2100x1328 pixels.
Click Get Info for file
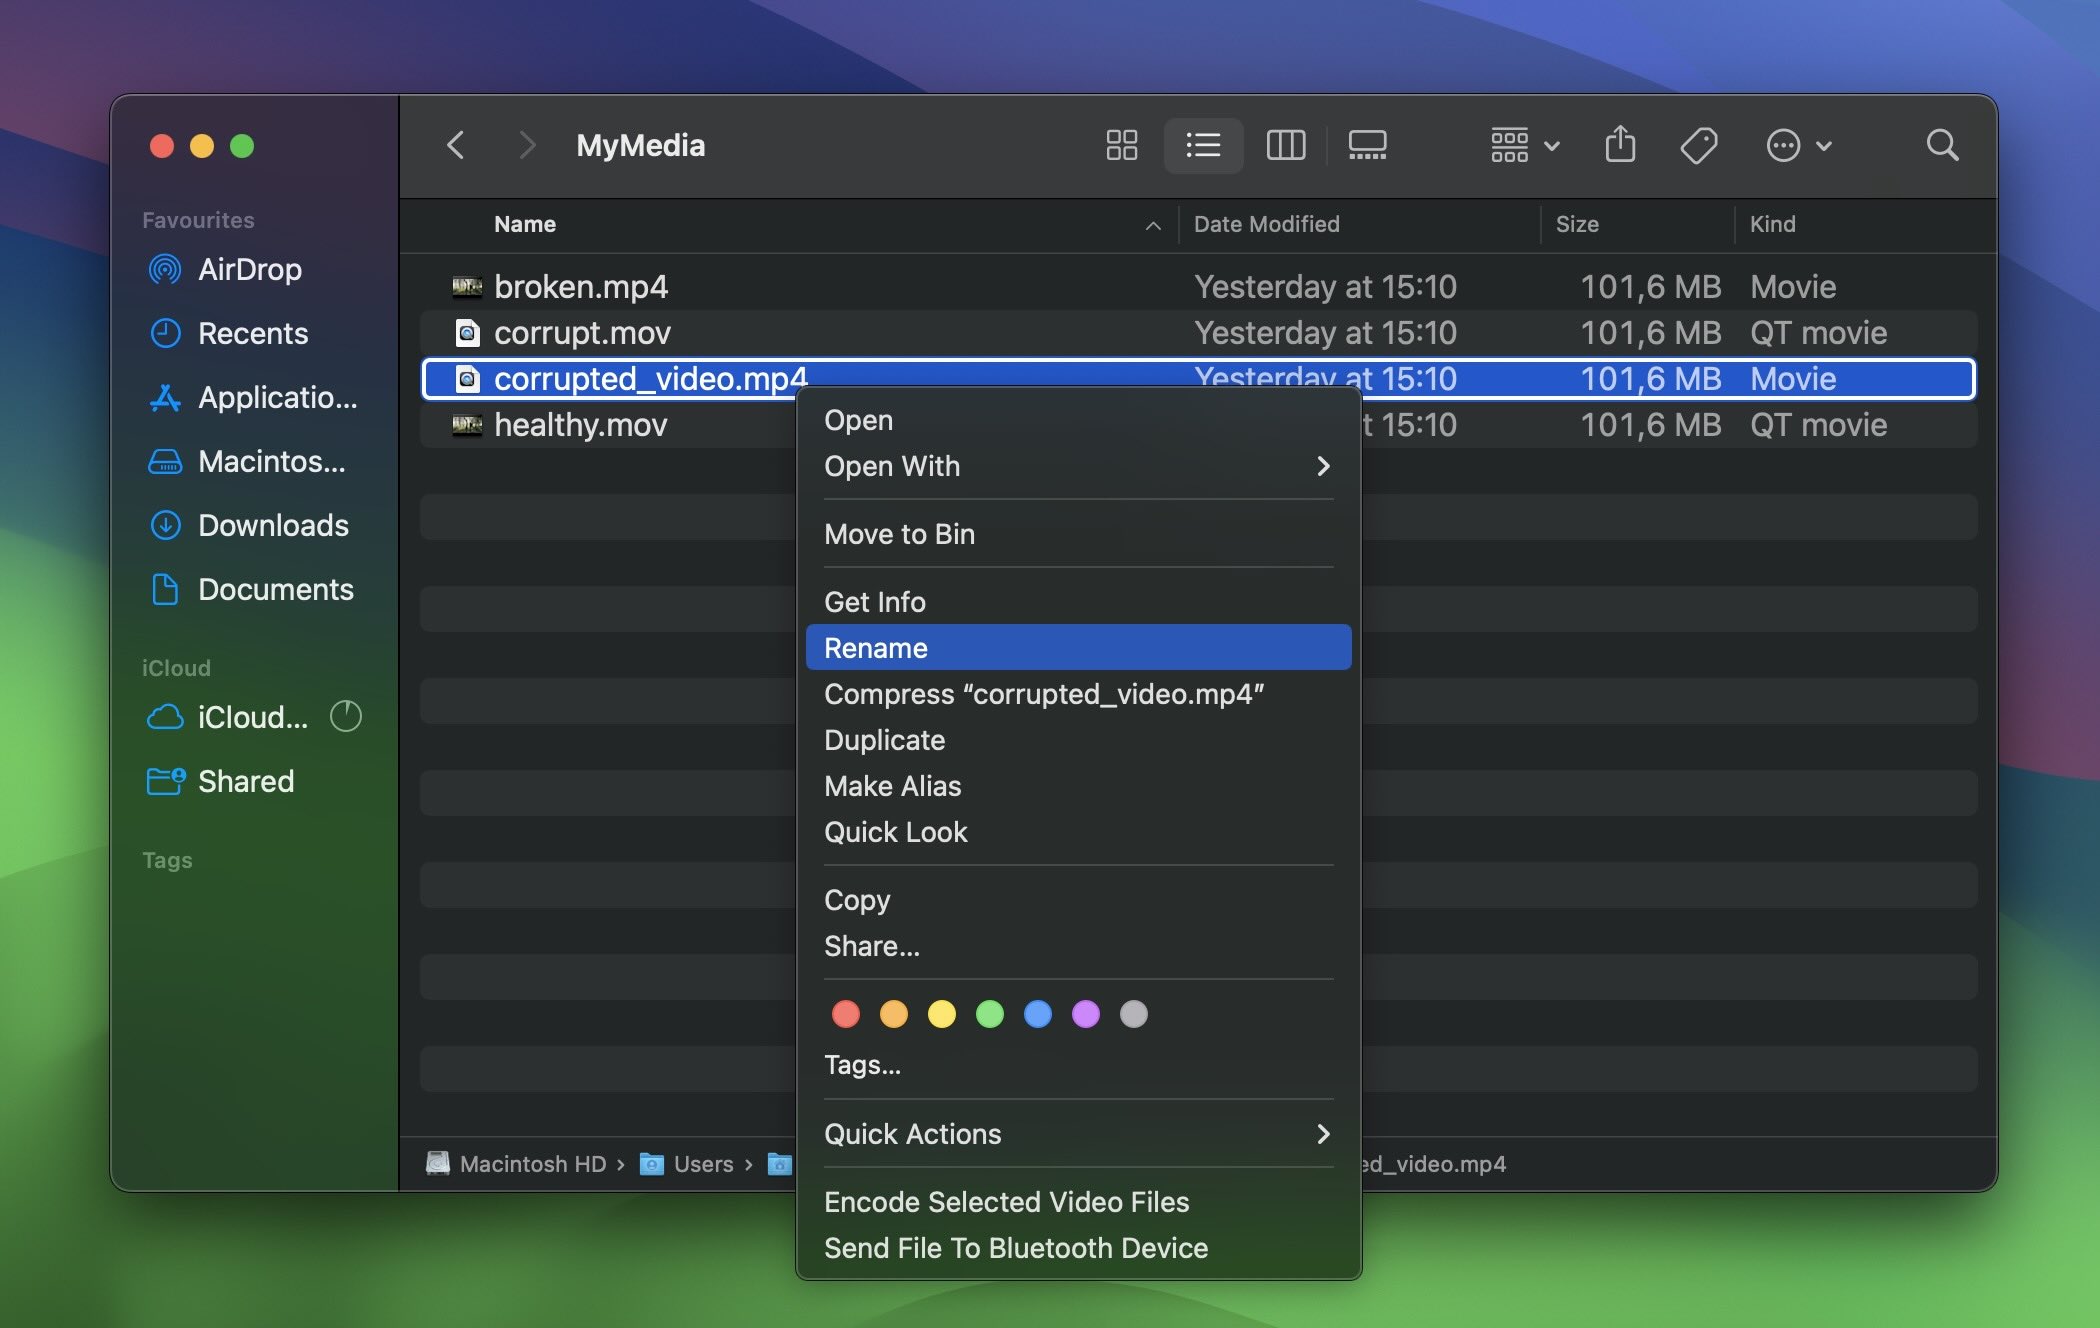coord(873,600)
